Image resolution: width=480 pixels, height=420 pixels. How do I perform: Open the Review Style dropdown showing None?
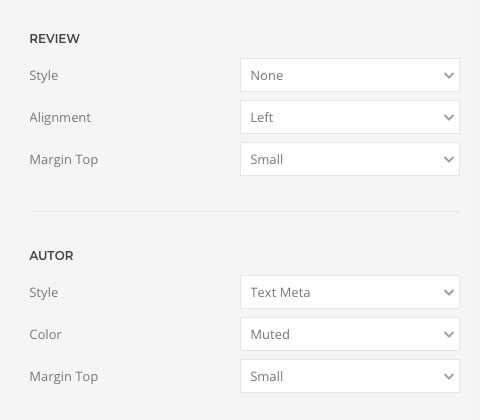pos(350,75)
